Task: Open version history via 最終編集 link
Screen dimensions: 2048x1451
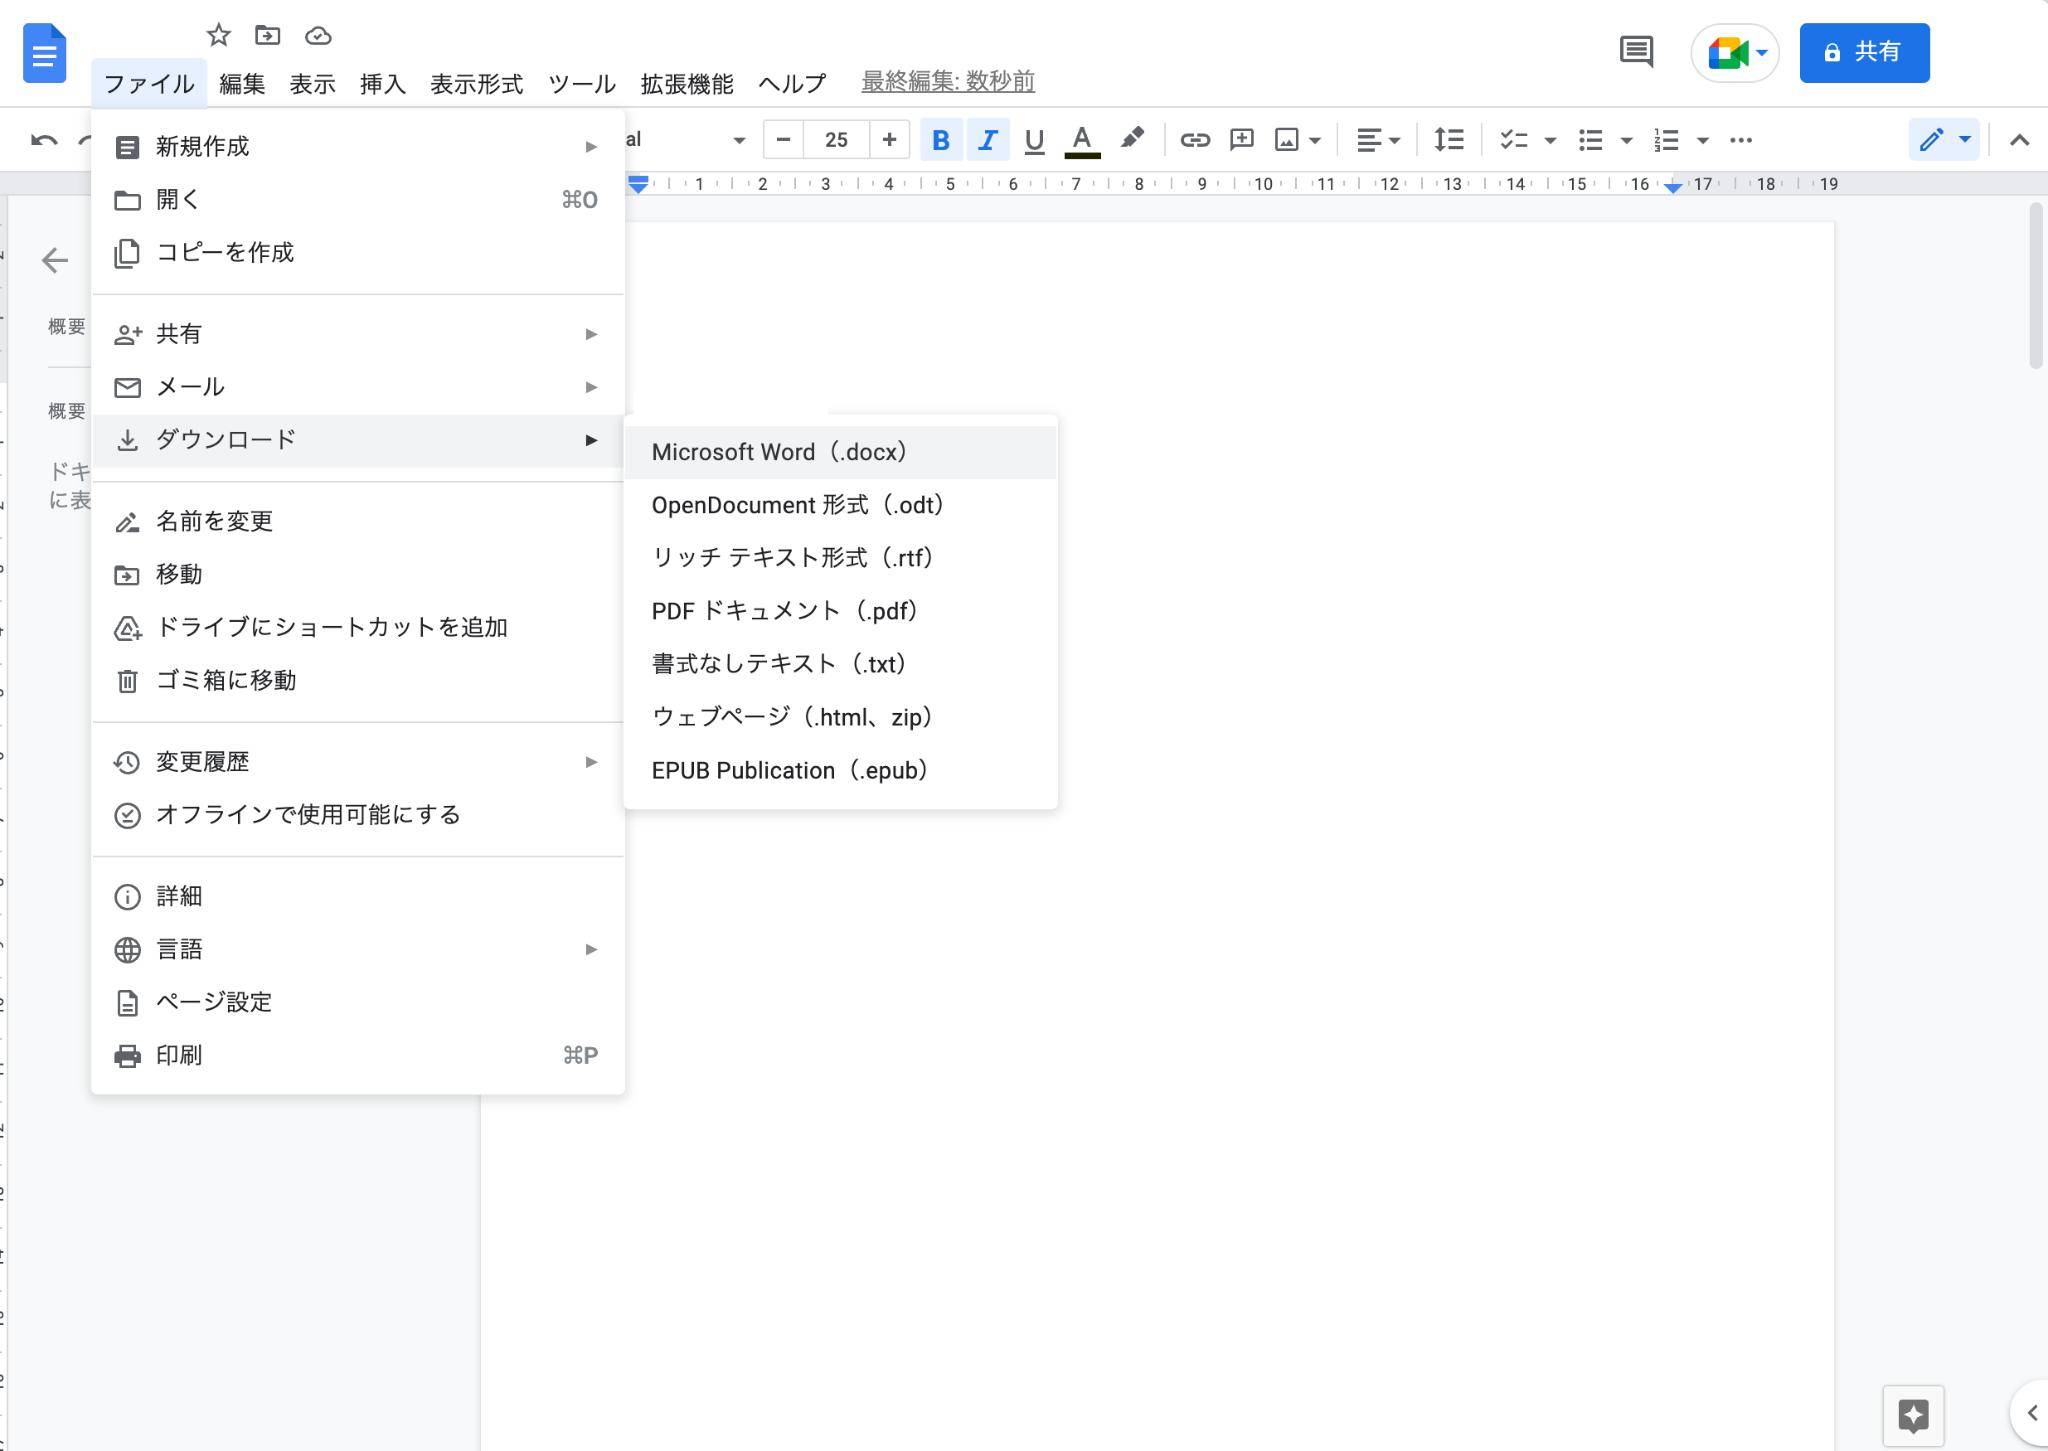Action: click(x=946, y=82)
